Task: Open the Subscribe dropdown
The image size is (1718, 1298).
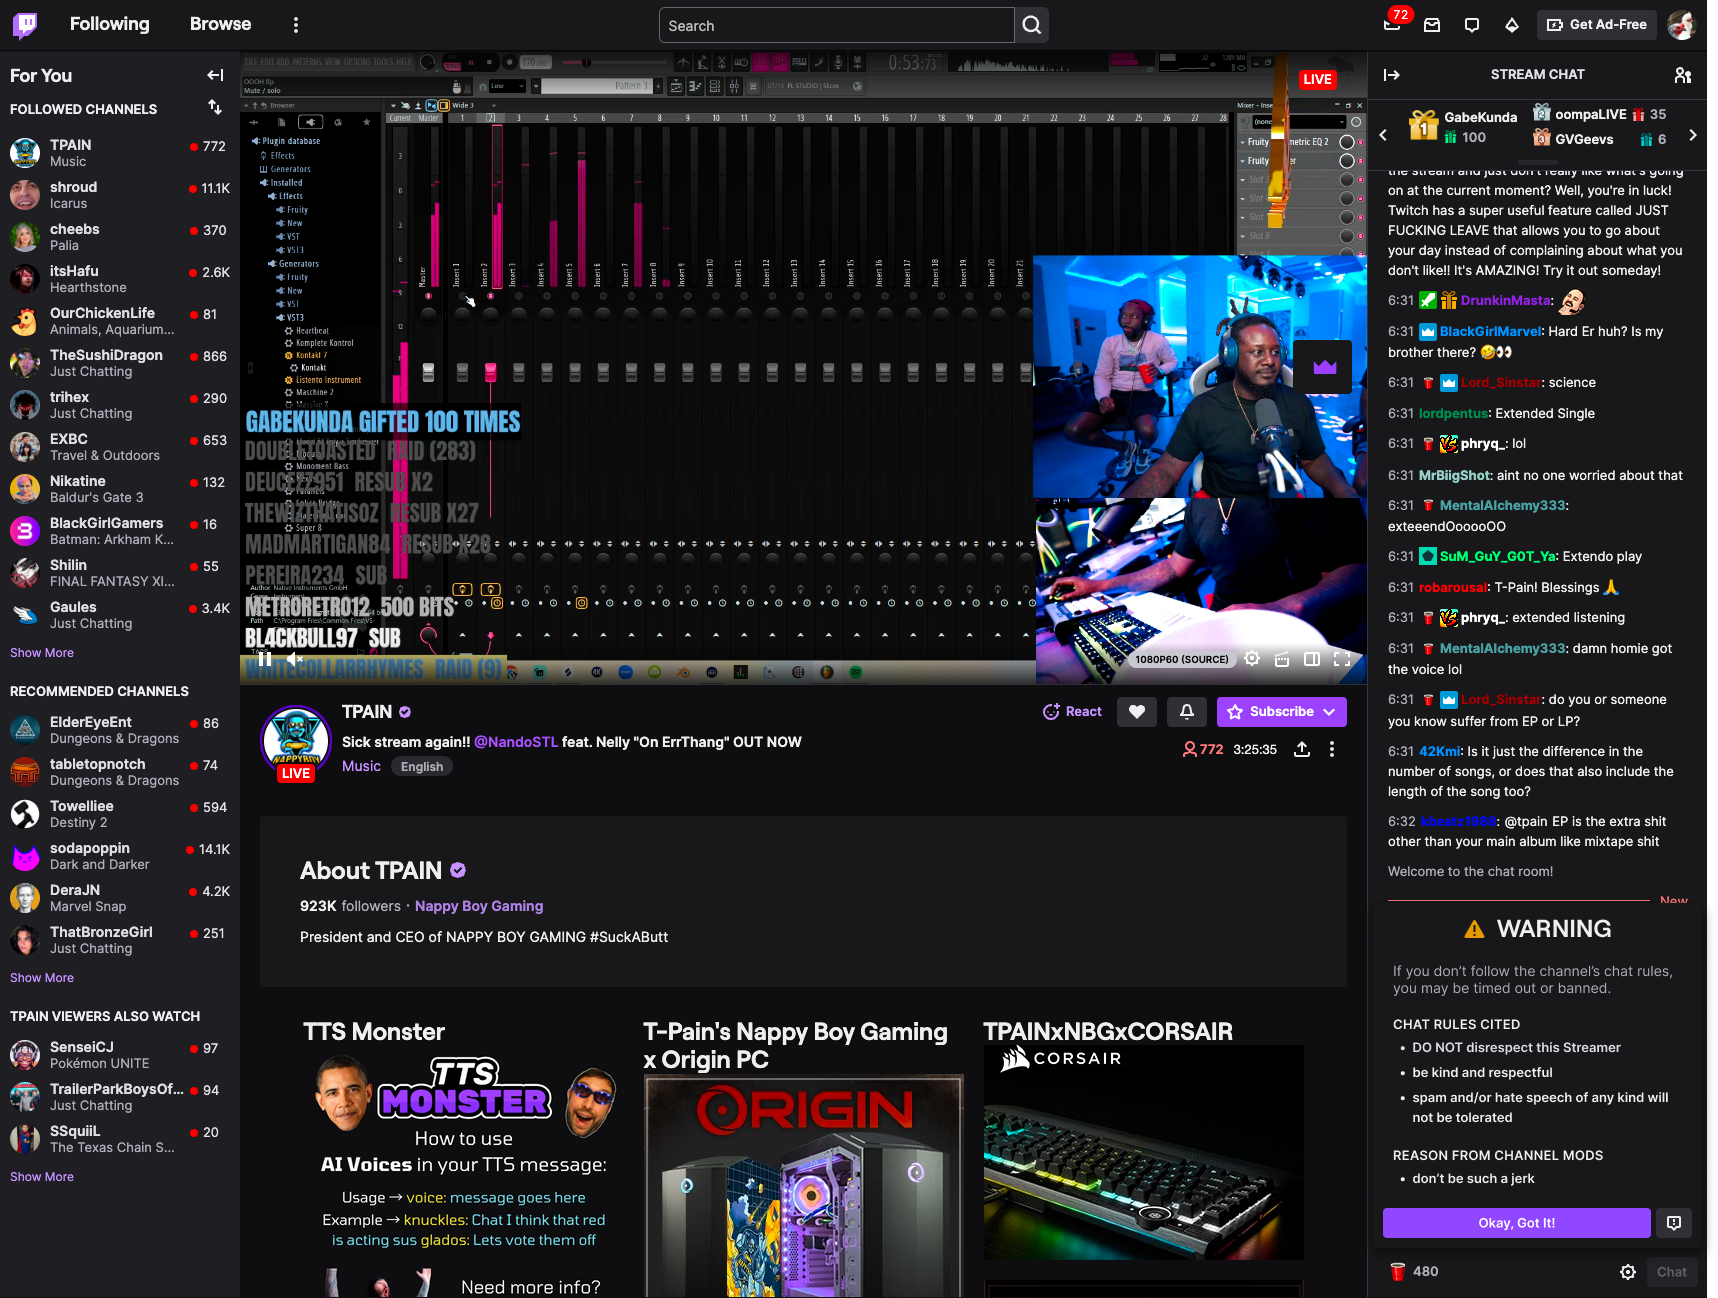Action: 1282,712
